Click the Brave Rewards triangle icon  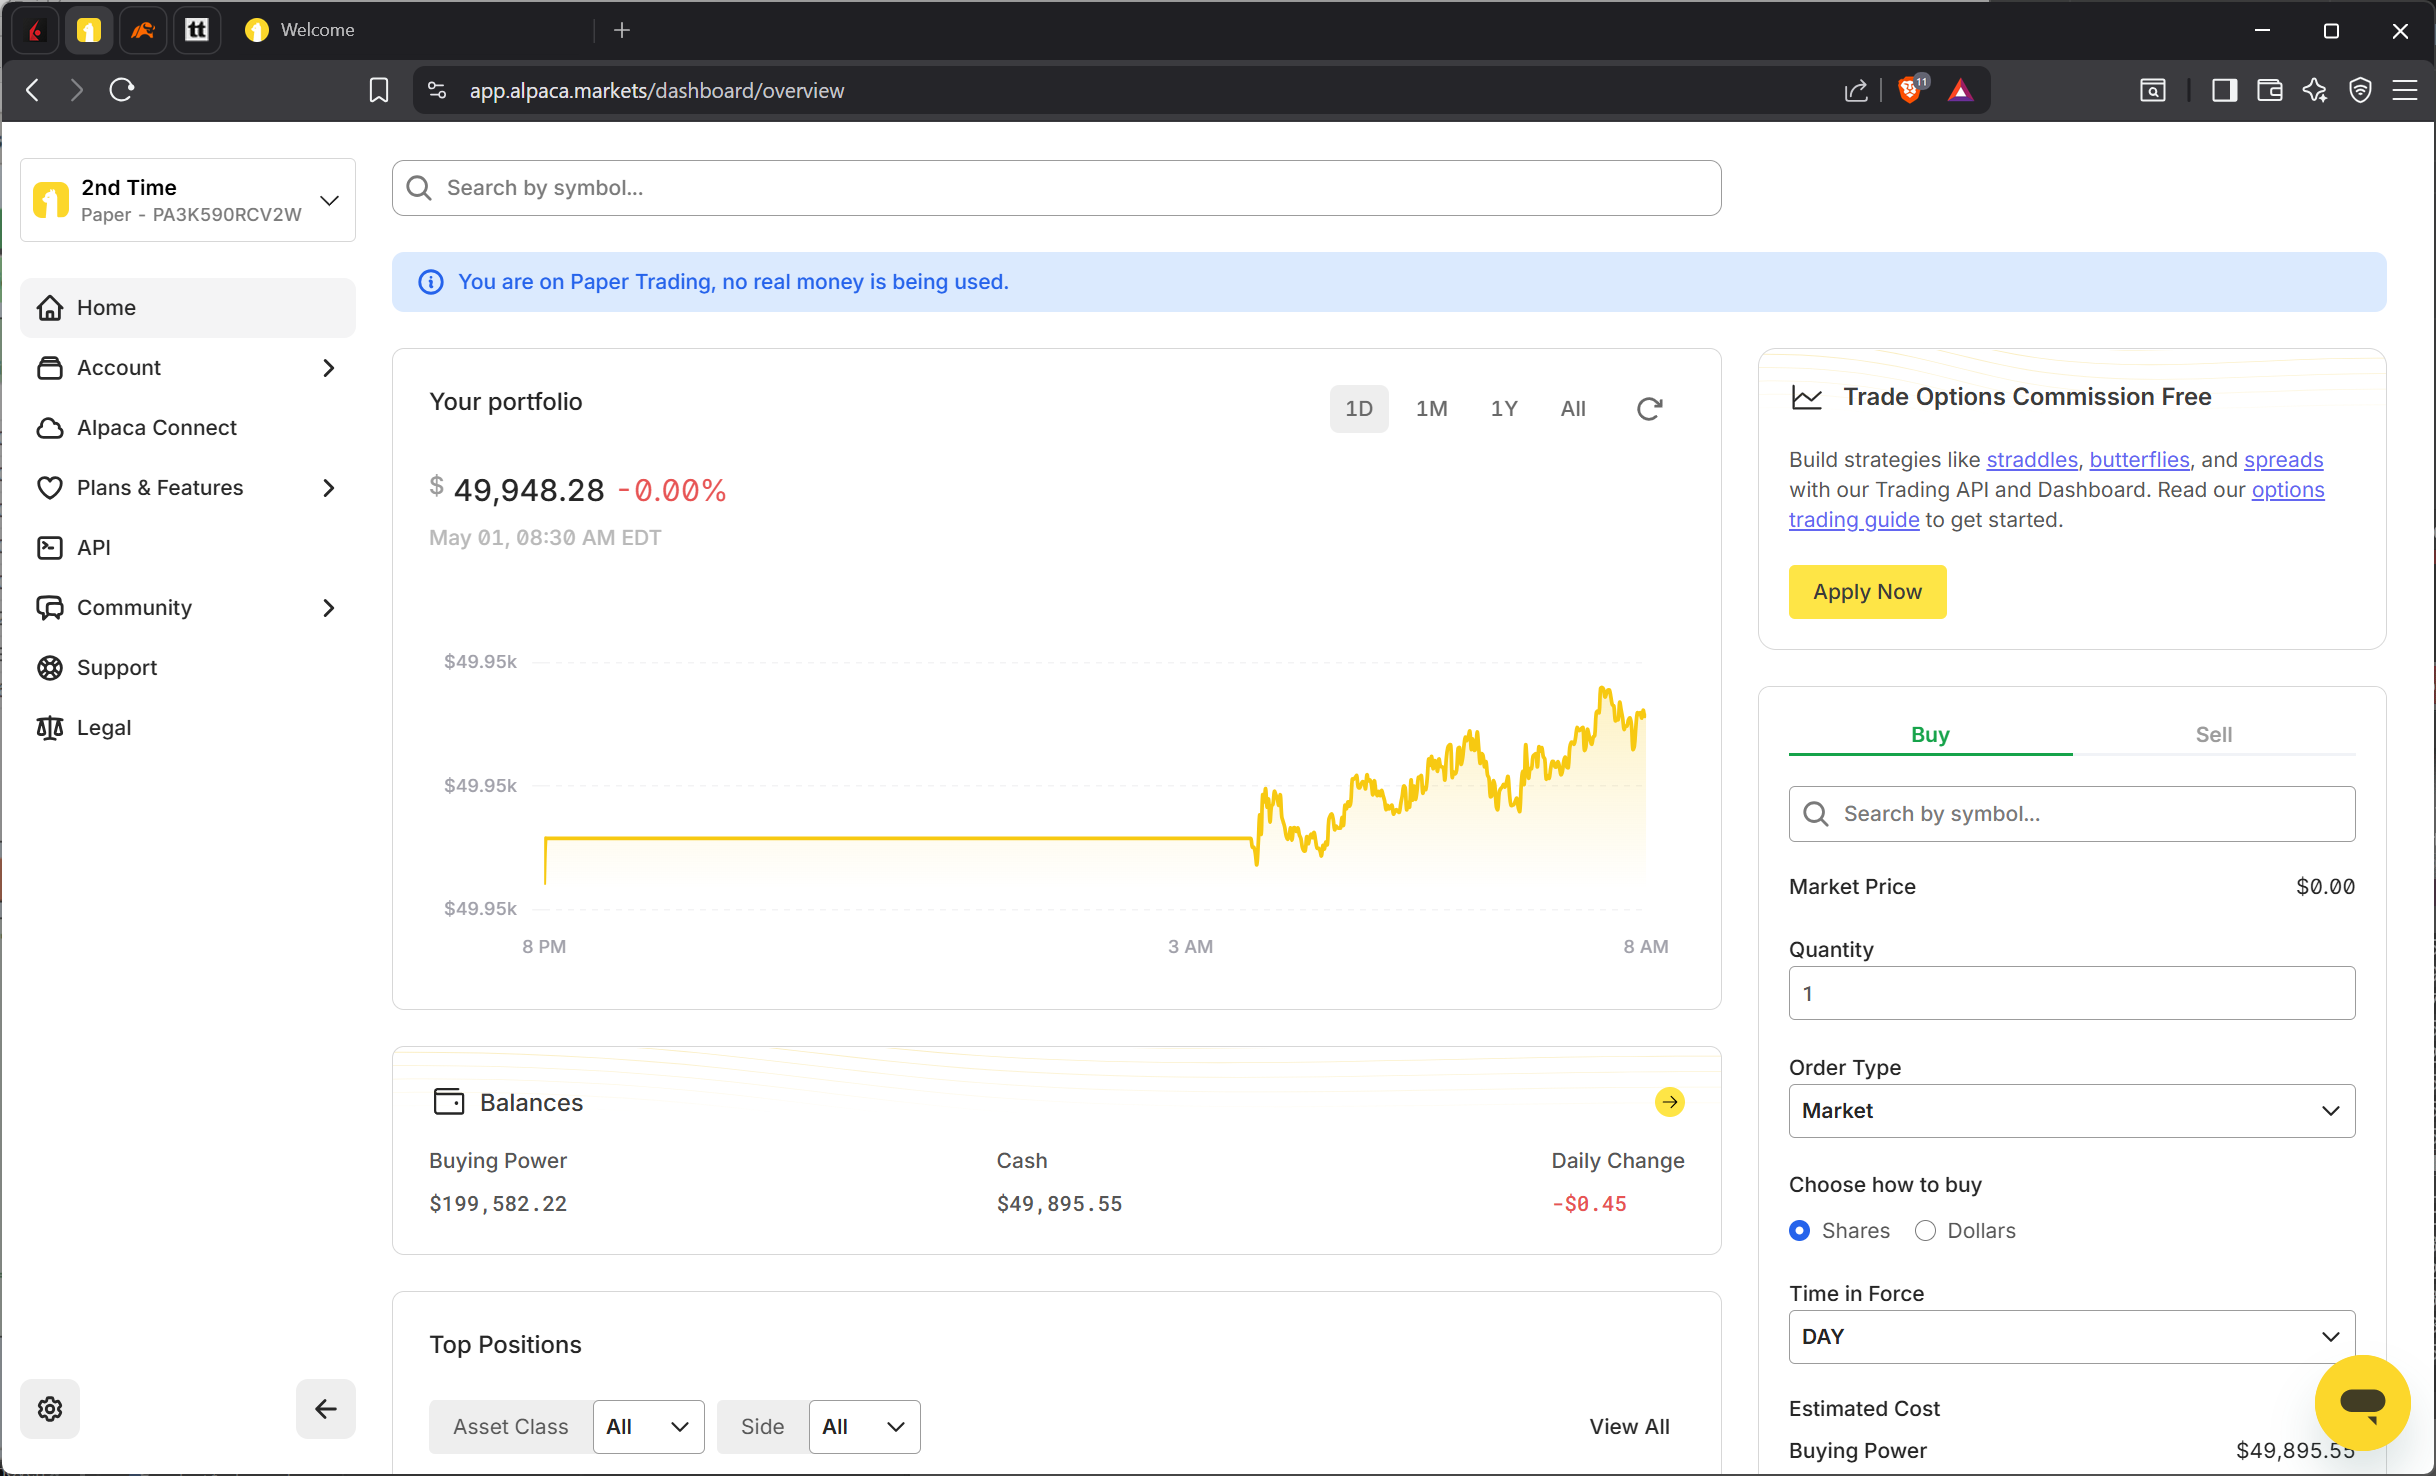click(x=1960, y=91)
